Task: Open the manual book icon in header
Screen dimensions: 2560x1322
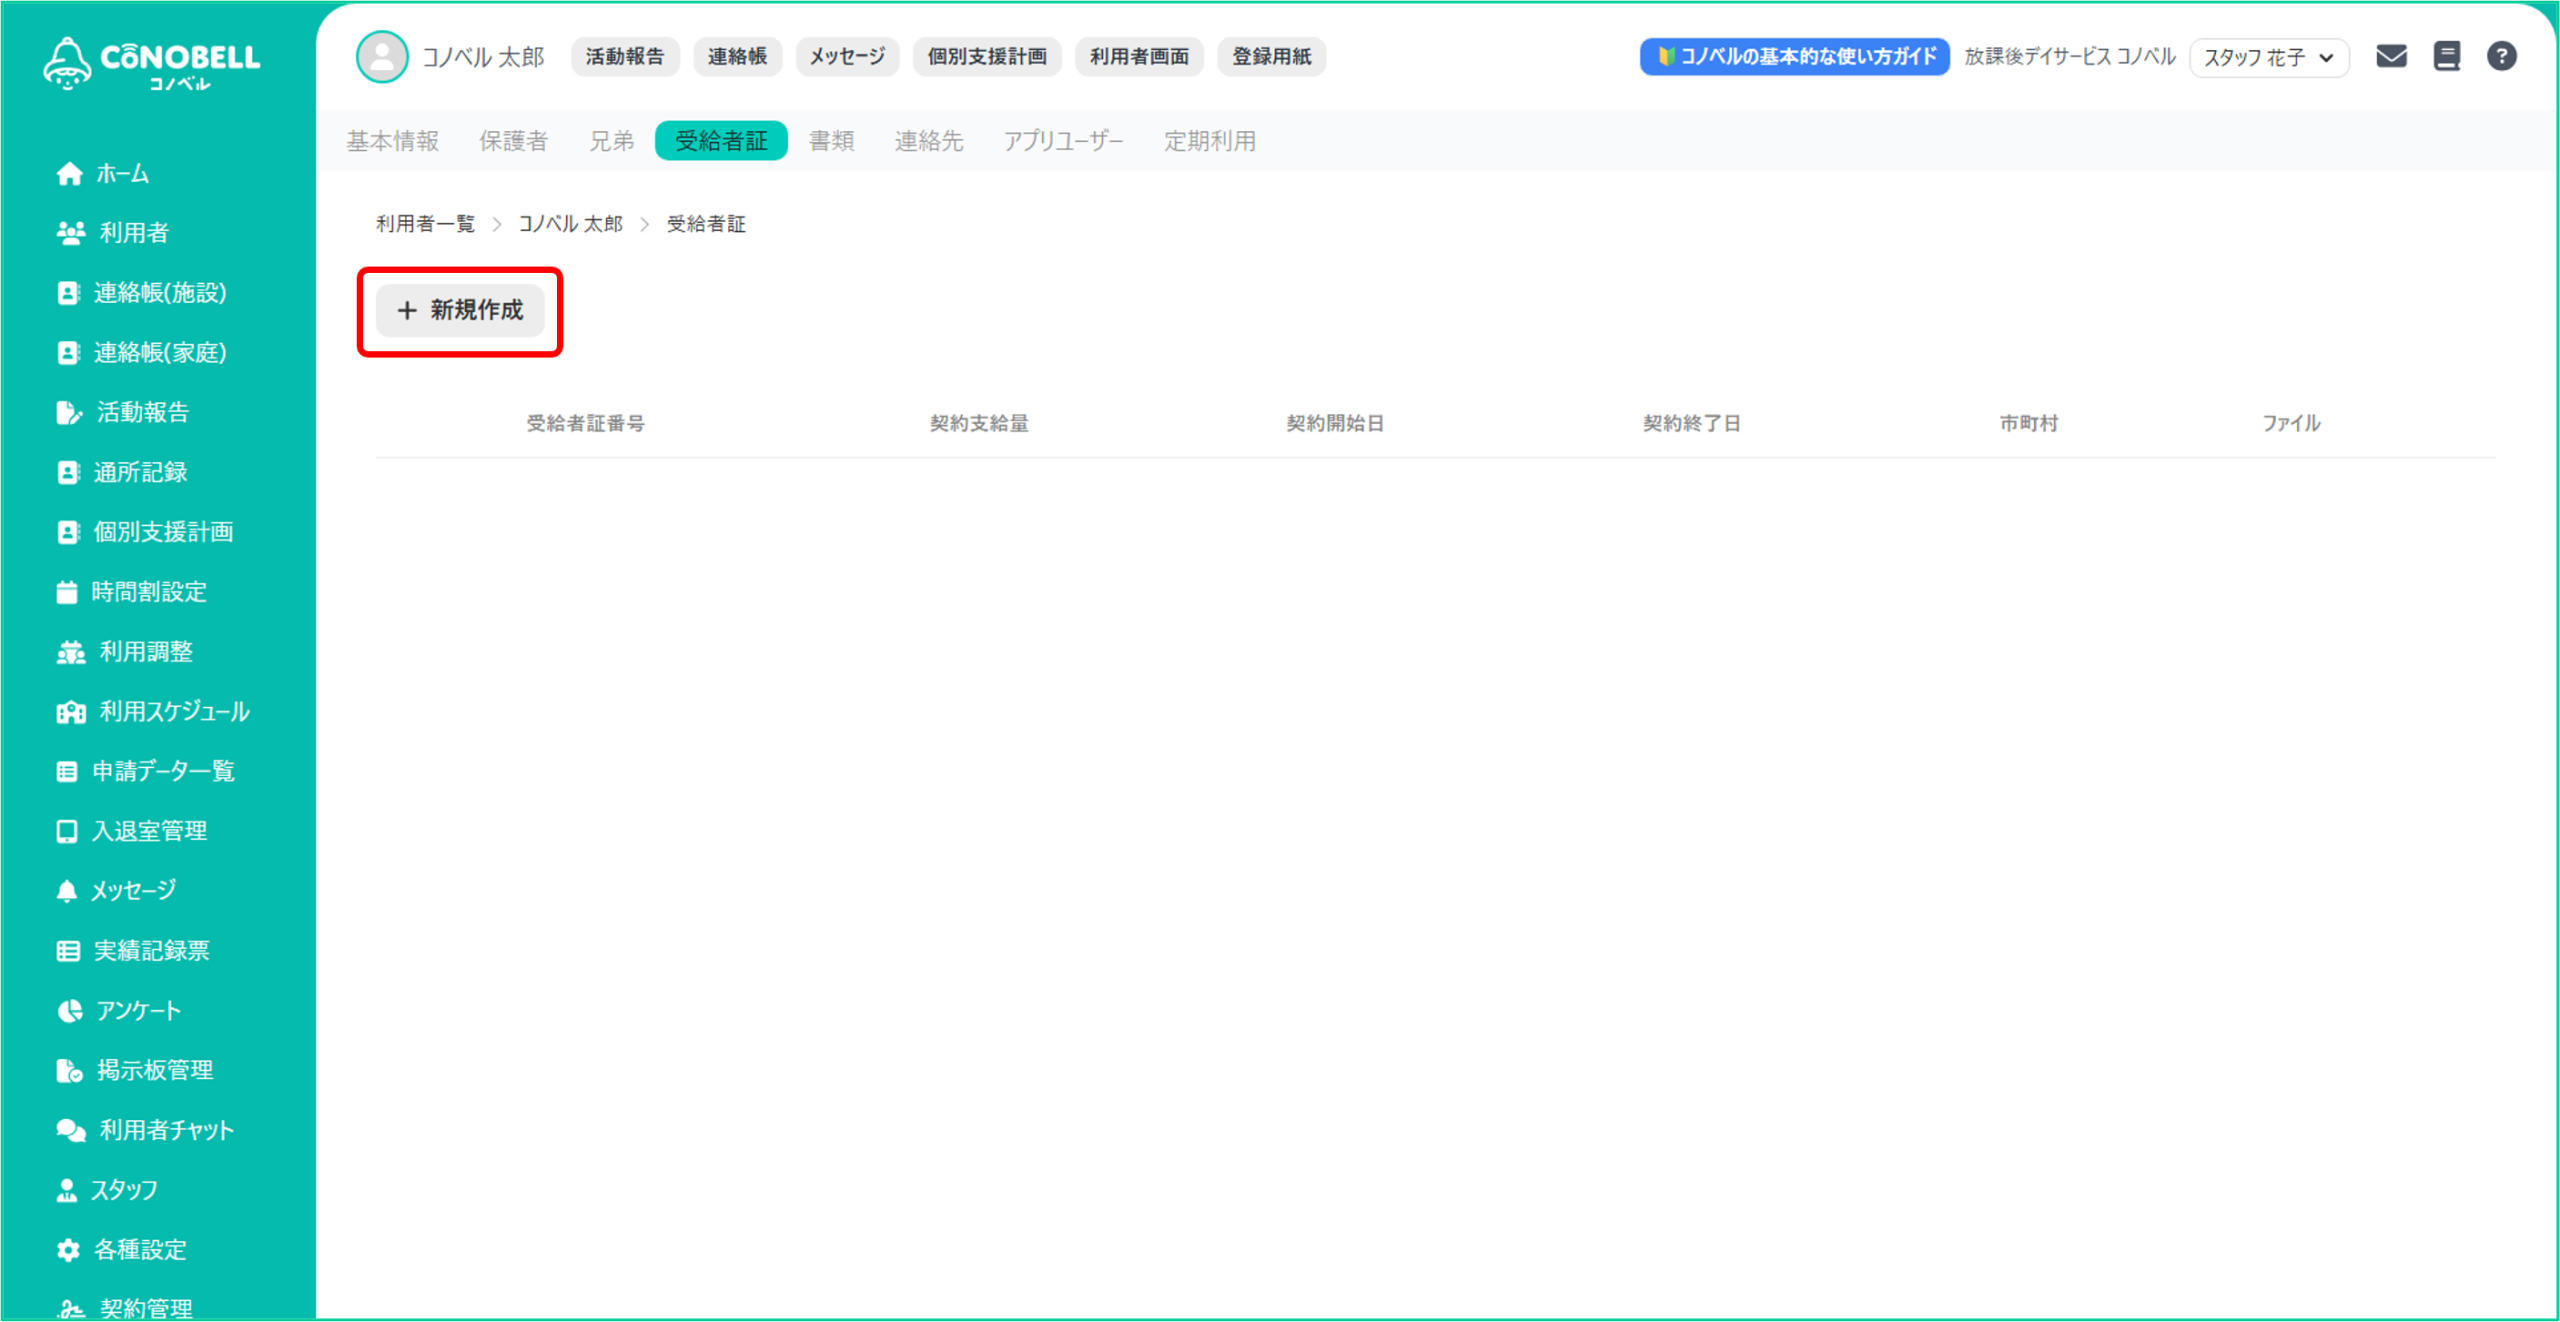Action: 2446,56
